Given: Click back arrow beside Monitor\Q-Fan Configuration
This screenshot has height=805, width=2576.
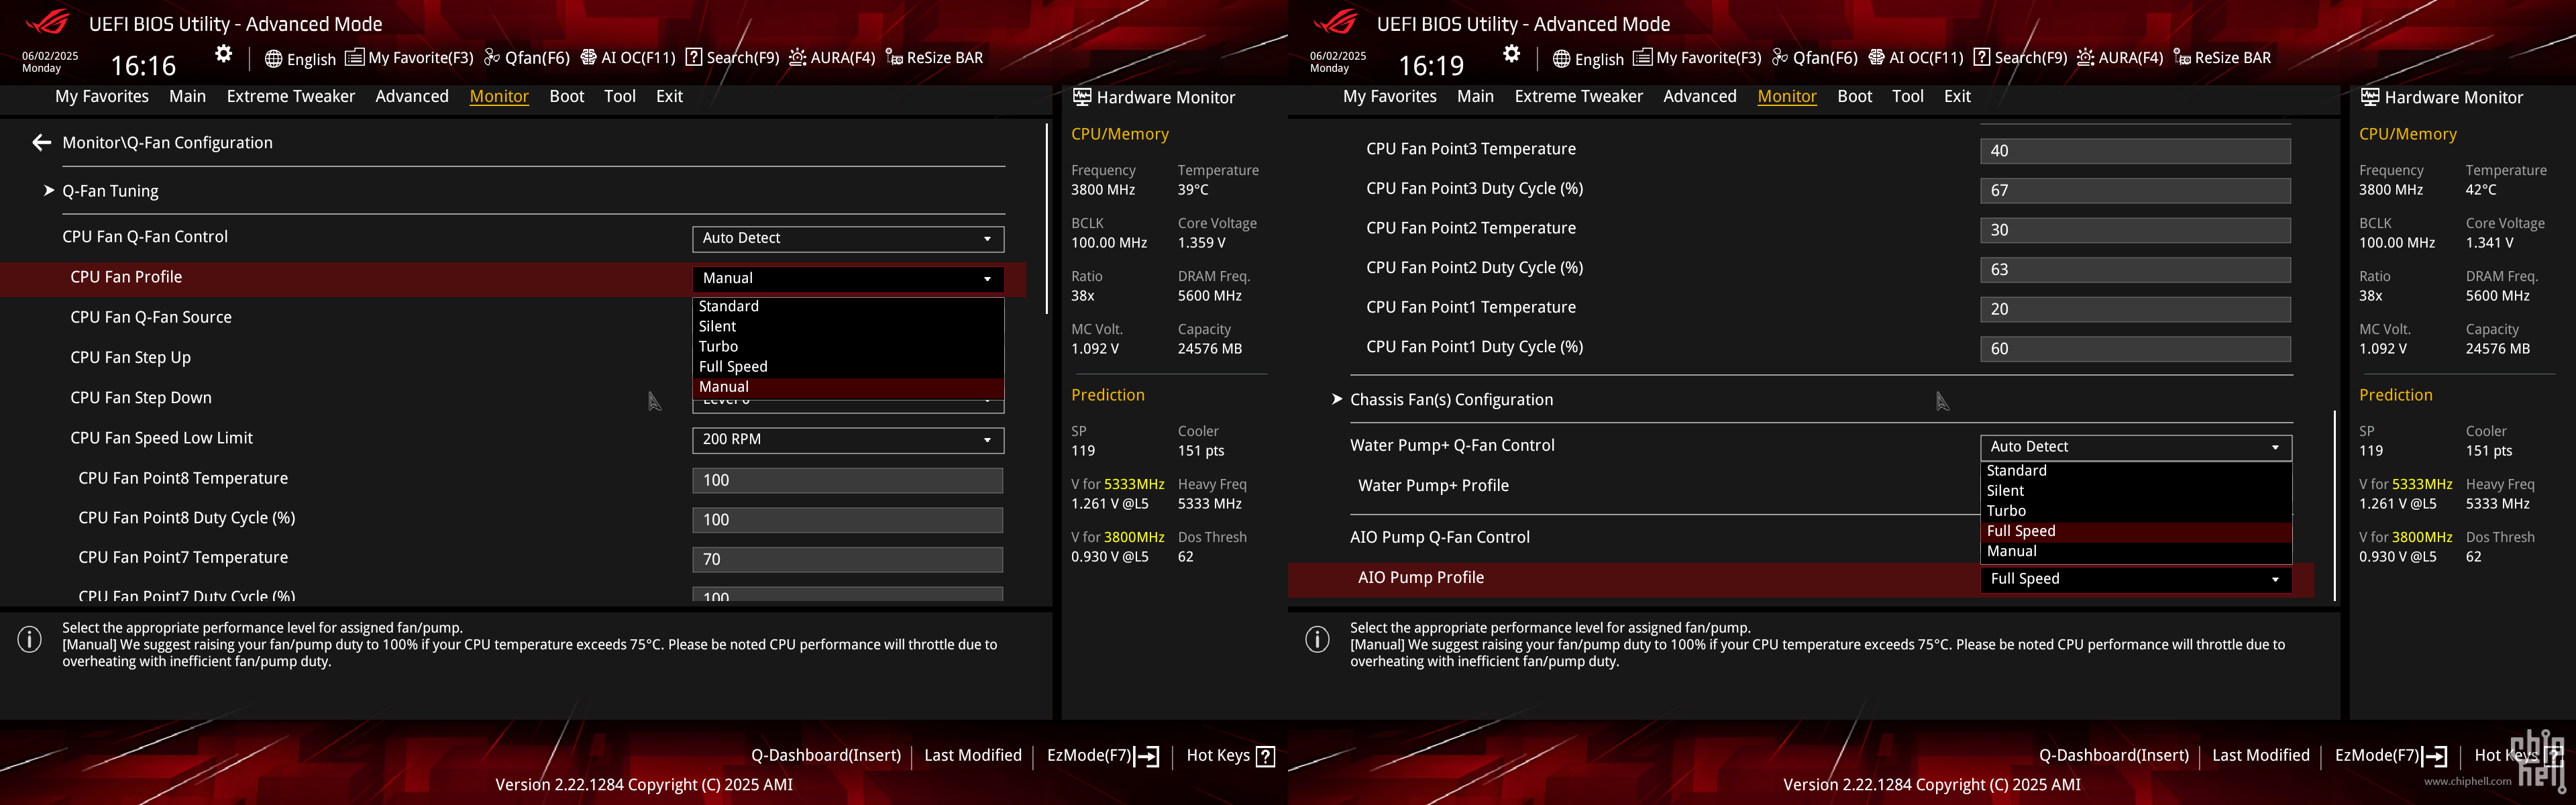Looking at the screenshot, I should (x=41, y=143).
